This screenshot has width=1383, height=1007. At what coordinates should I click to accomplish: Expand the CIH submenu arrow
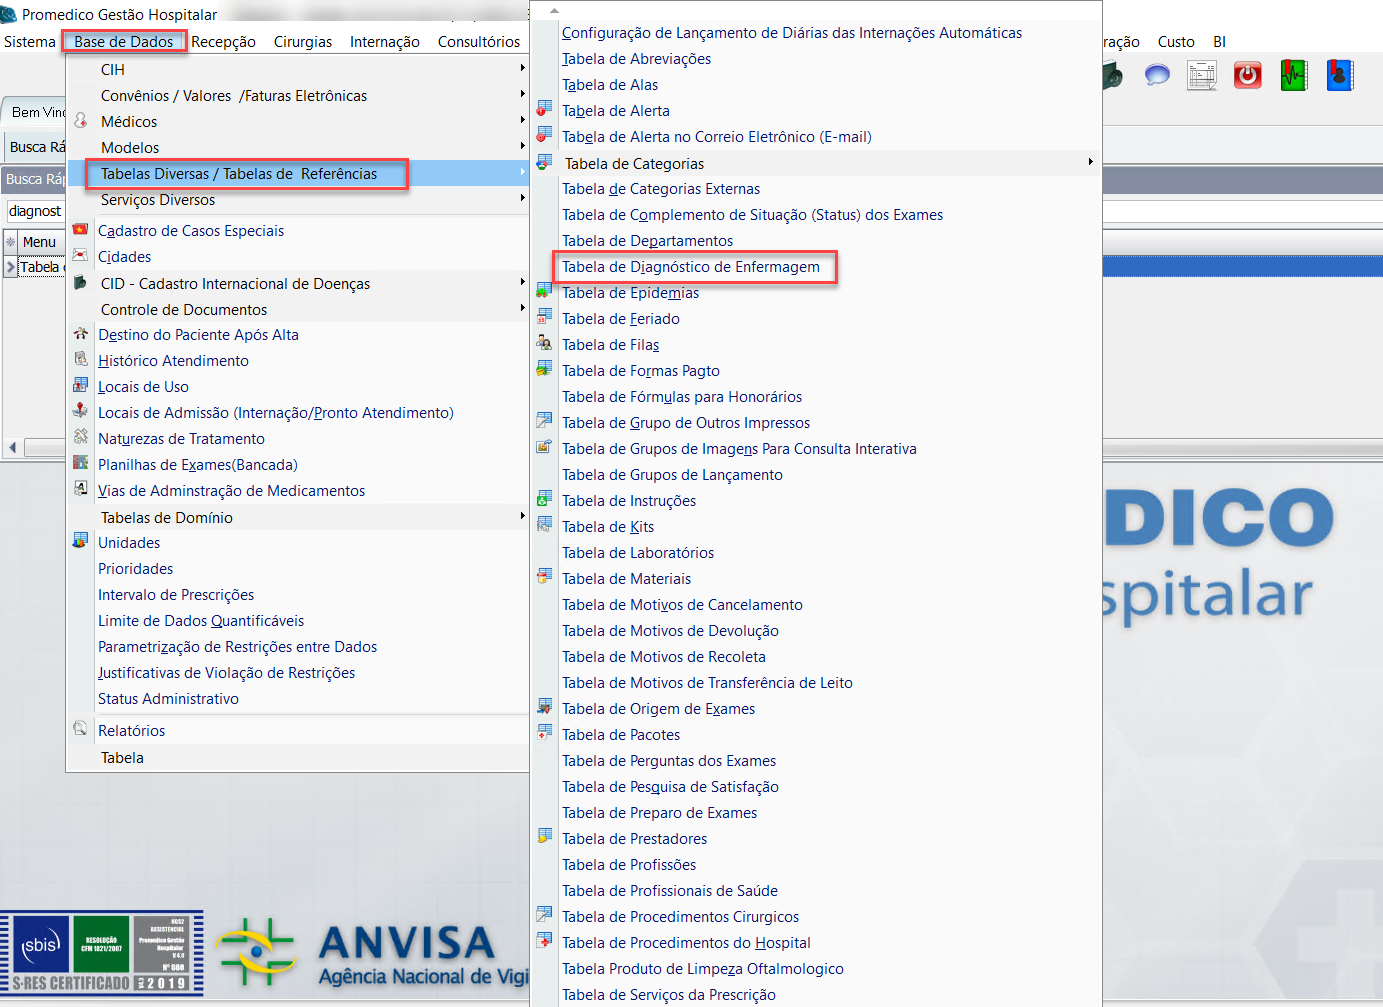[522, 69]
